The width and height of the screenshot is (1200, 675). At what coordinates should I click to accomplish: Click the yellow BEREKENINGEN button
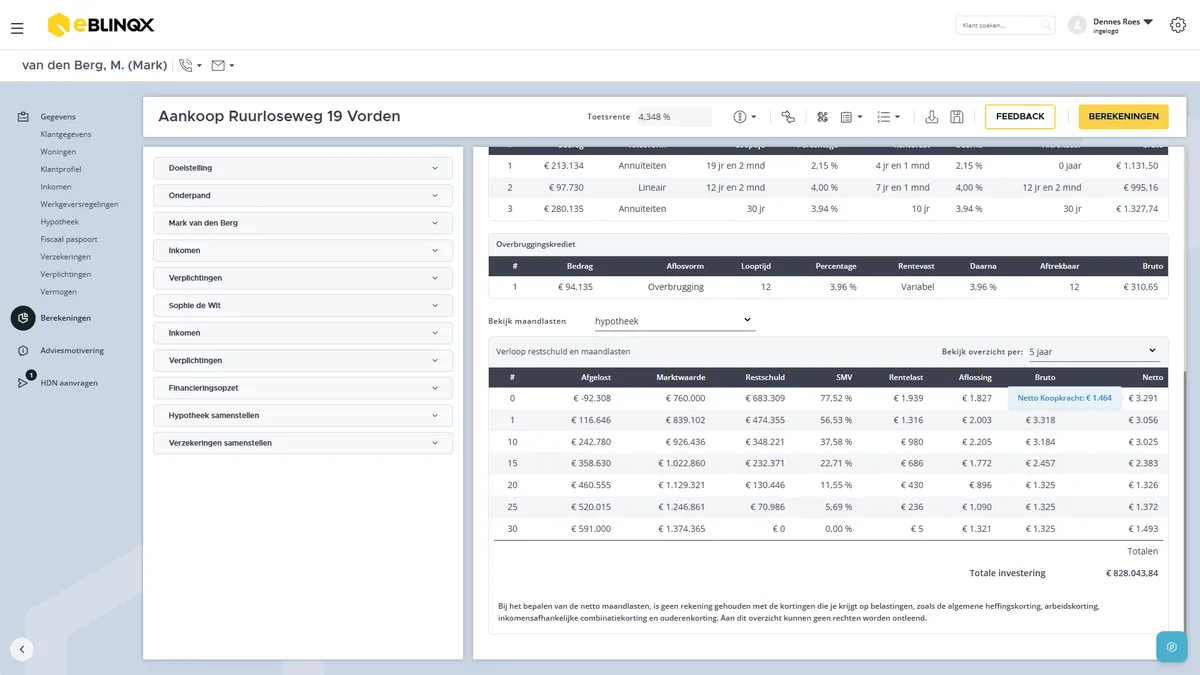(x=1123, y=117)
